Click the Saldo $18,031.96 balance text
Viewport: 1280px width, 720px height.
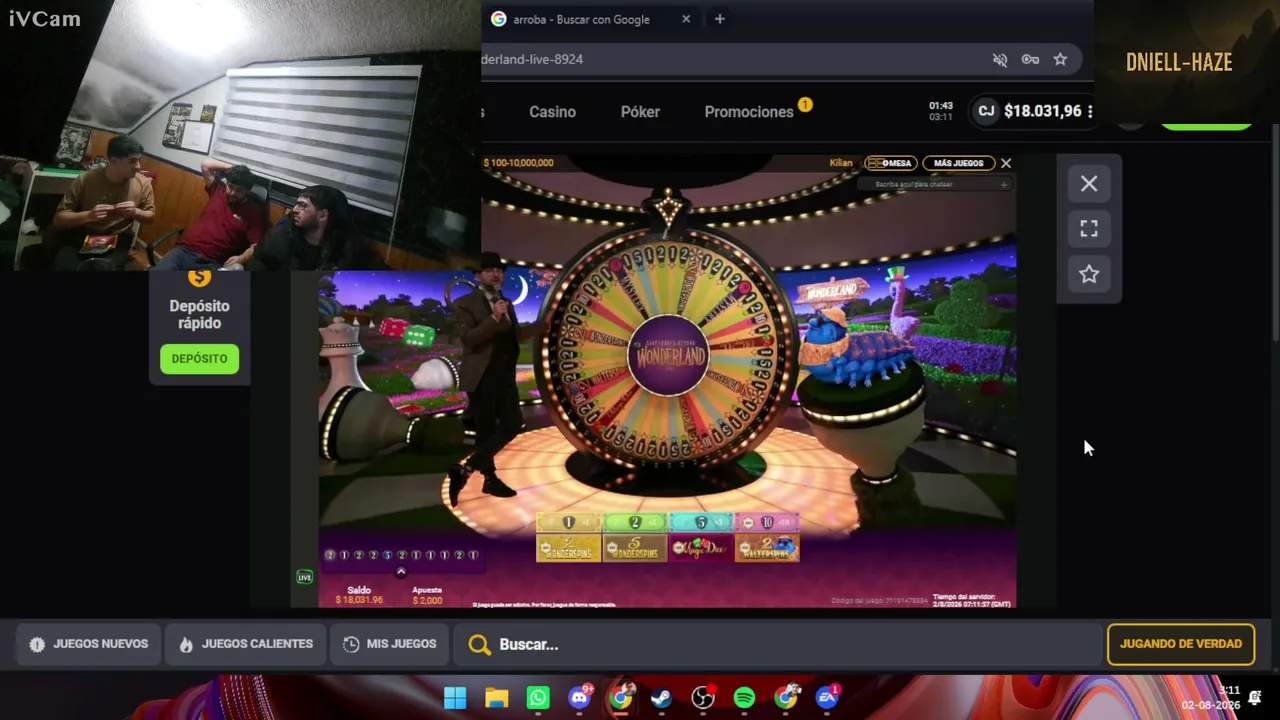pyautogui.click(x=359, y=595)
